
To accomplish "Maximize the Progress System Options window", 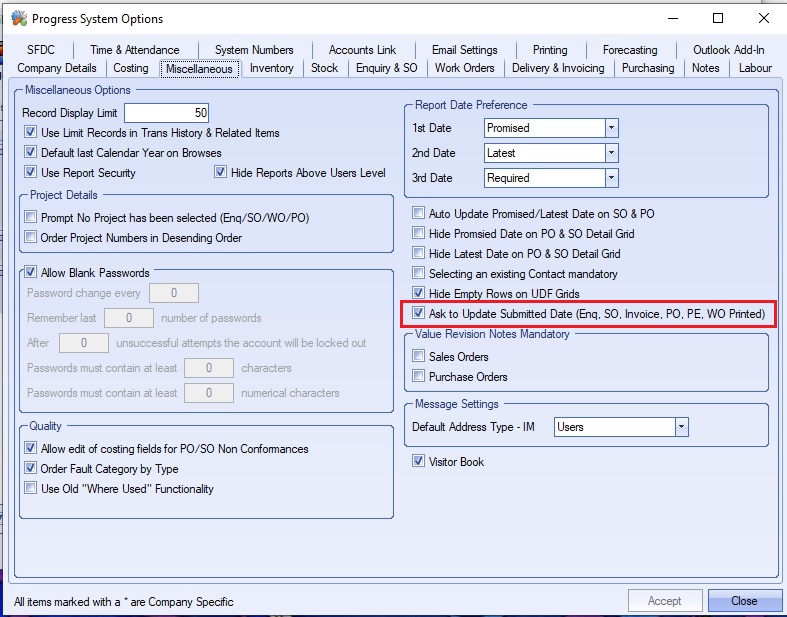I will click(718, 18).
